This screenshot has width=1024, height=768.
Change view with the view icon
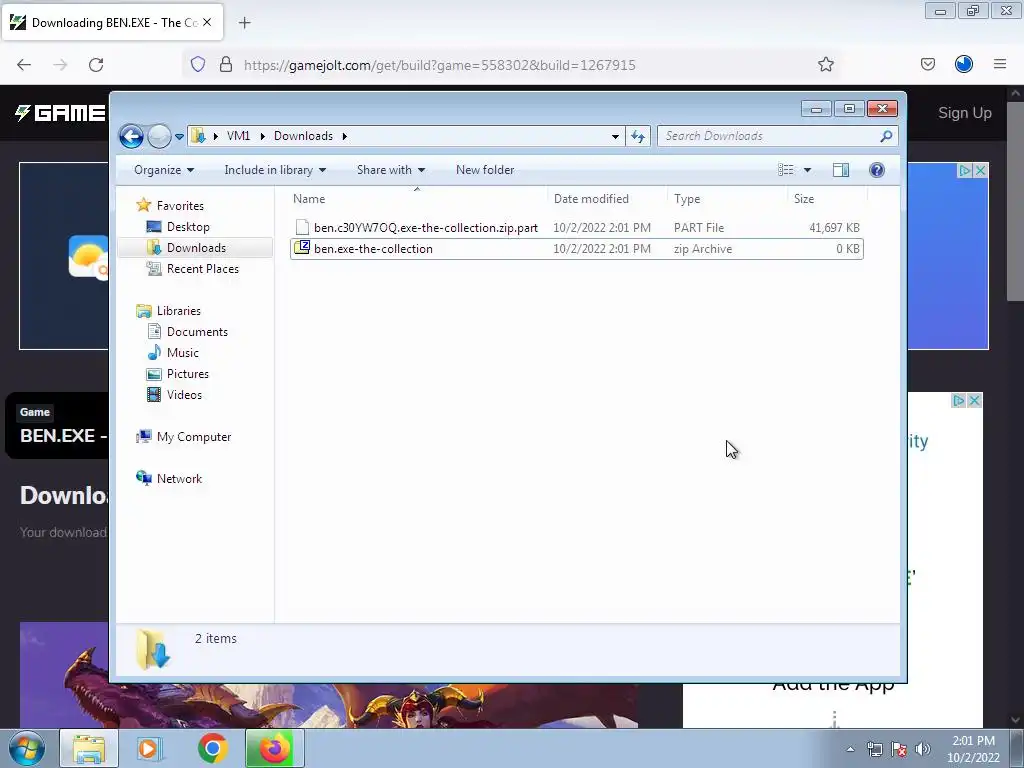tap(786, 170)
